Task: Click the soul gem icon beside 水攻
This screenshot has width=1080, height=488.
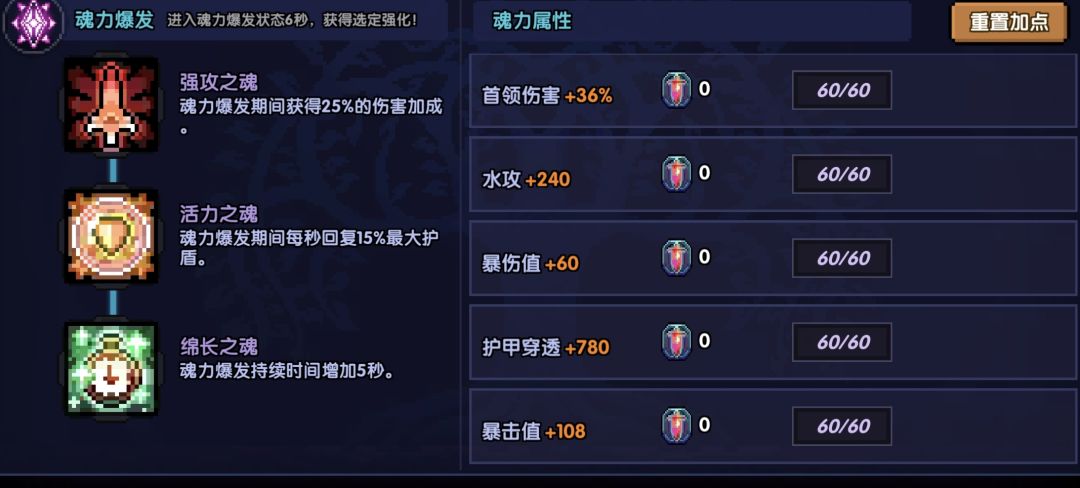Action: coord(677,175)
